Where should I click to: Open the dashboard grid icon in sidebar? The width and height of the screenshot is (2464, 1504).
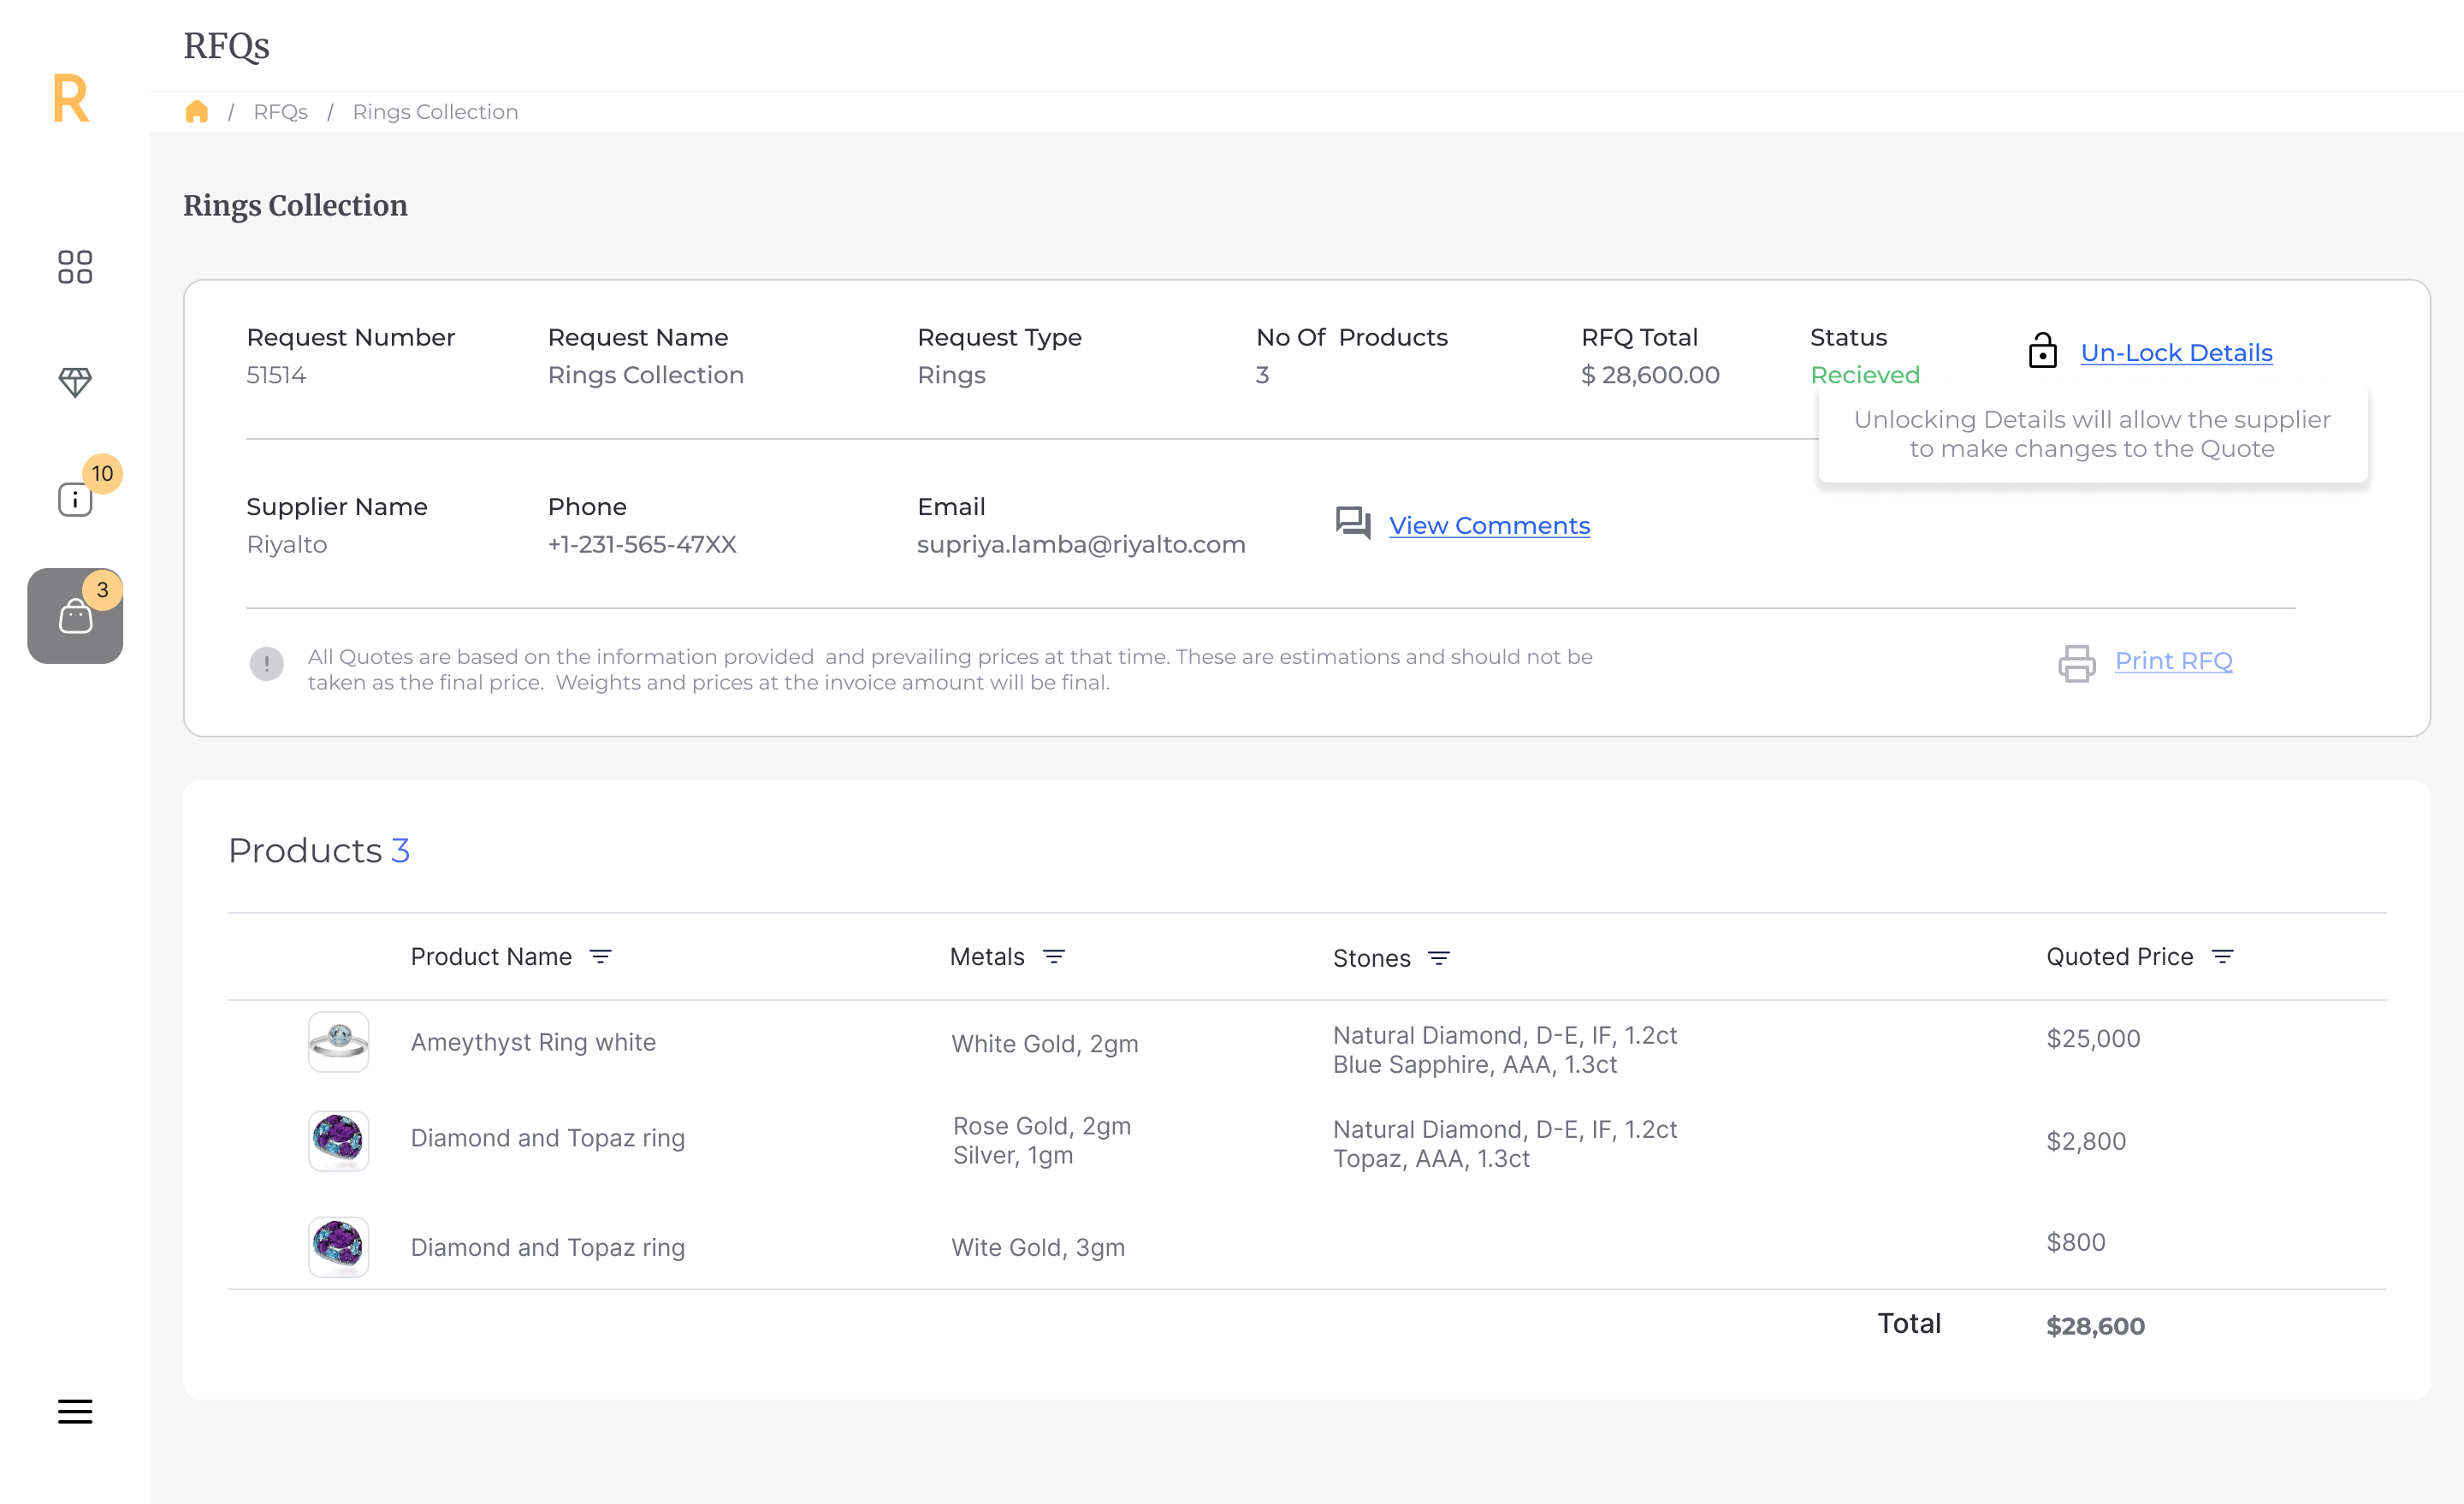(x=75, y=267)
